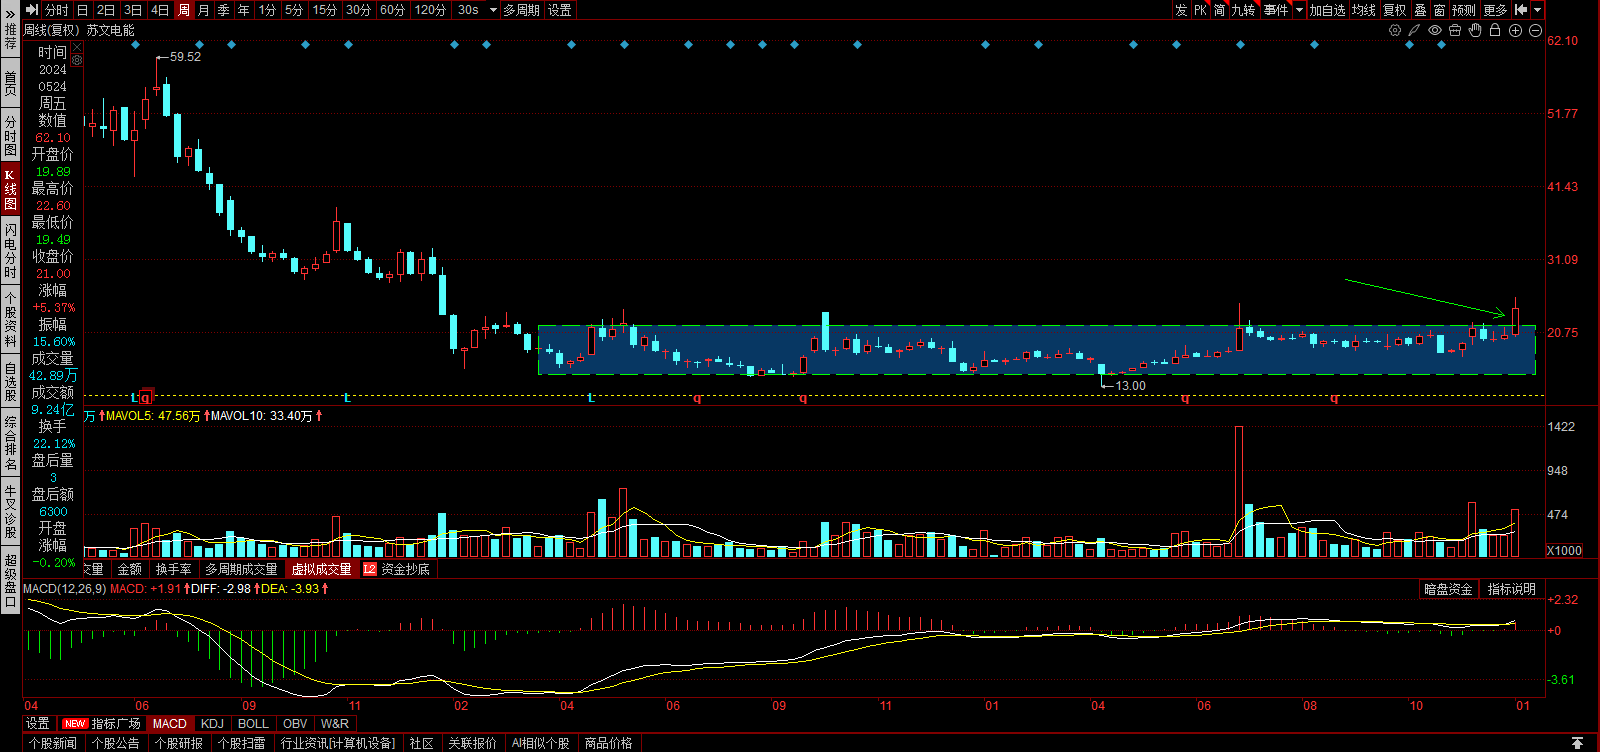The height and width of the screenshot is (752, 1600).
Task: Switch indicator to KDJ
Action: pyautogui.click(x=212, y=723)
